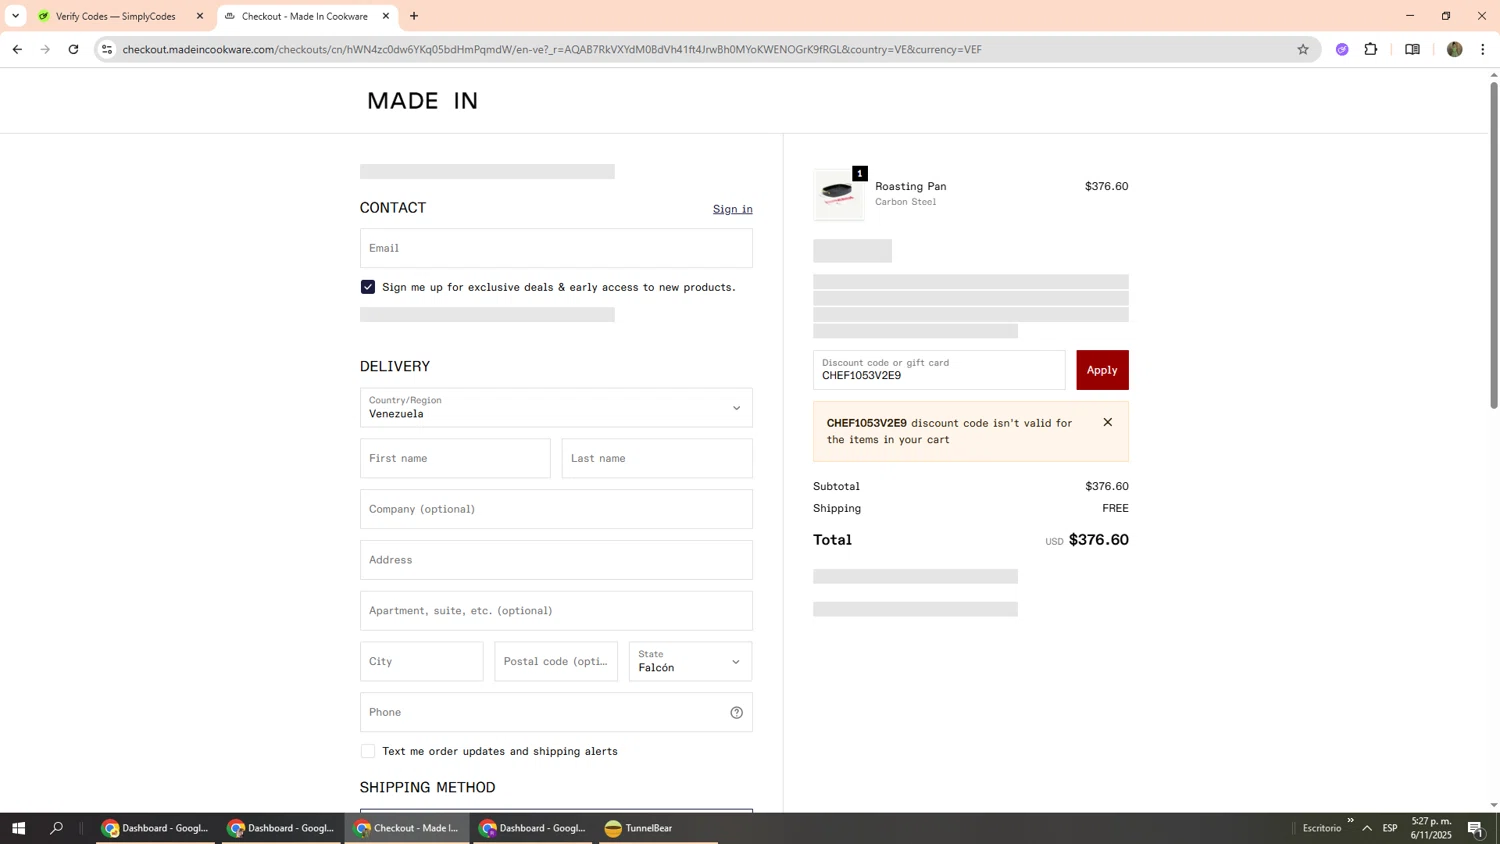
Task: Click the phone help question mark icon
Action: [x=737, y=713]
